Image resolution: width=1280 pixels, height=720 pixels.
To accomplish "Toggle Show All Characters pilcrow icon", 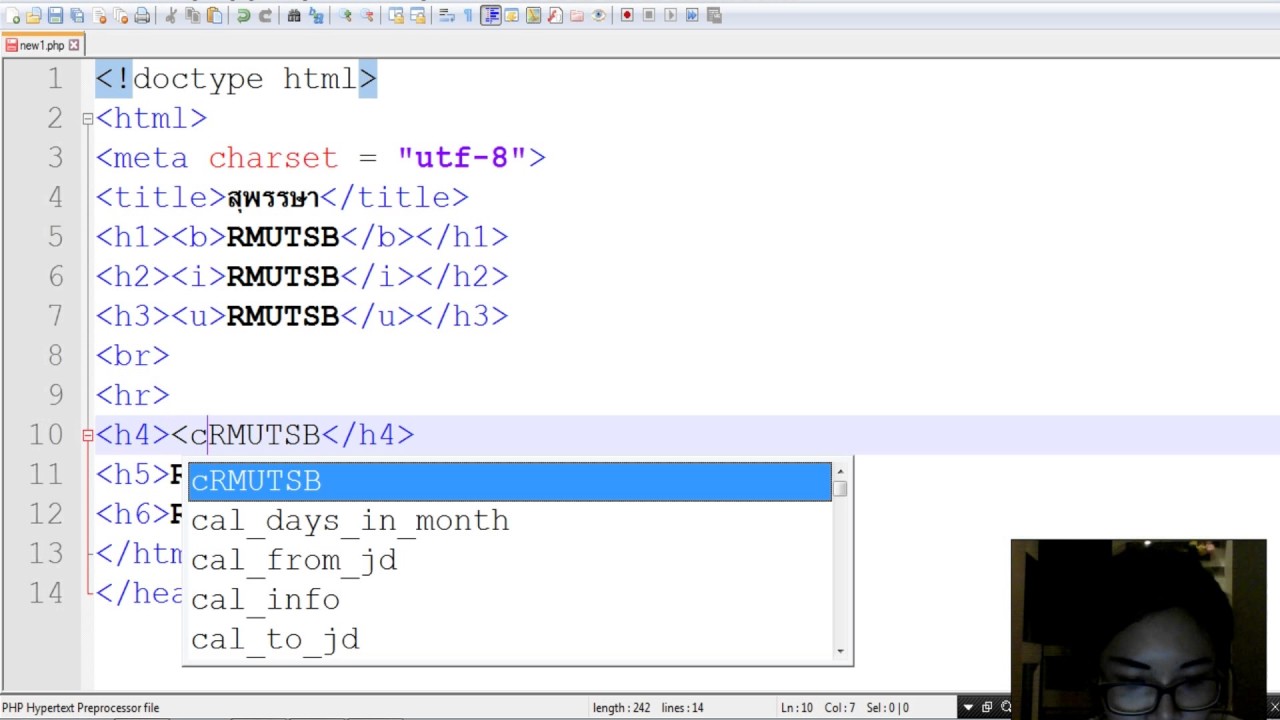I will (x=468, y=15).
